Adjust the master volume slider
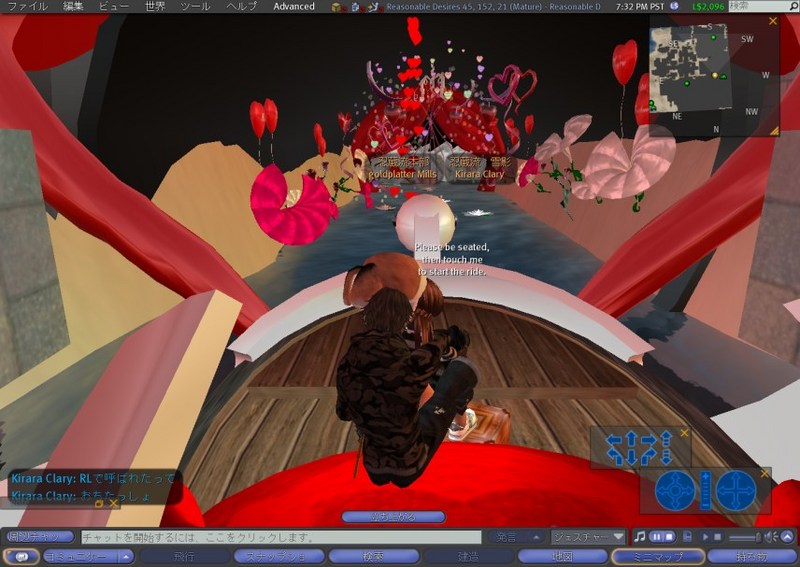Viewport: 800px width, 567px height. click(x=745, y=537)
